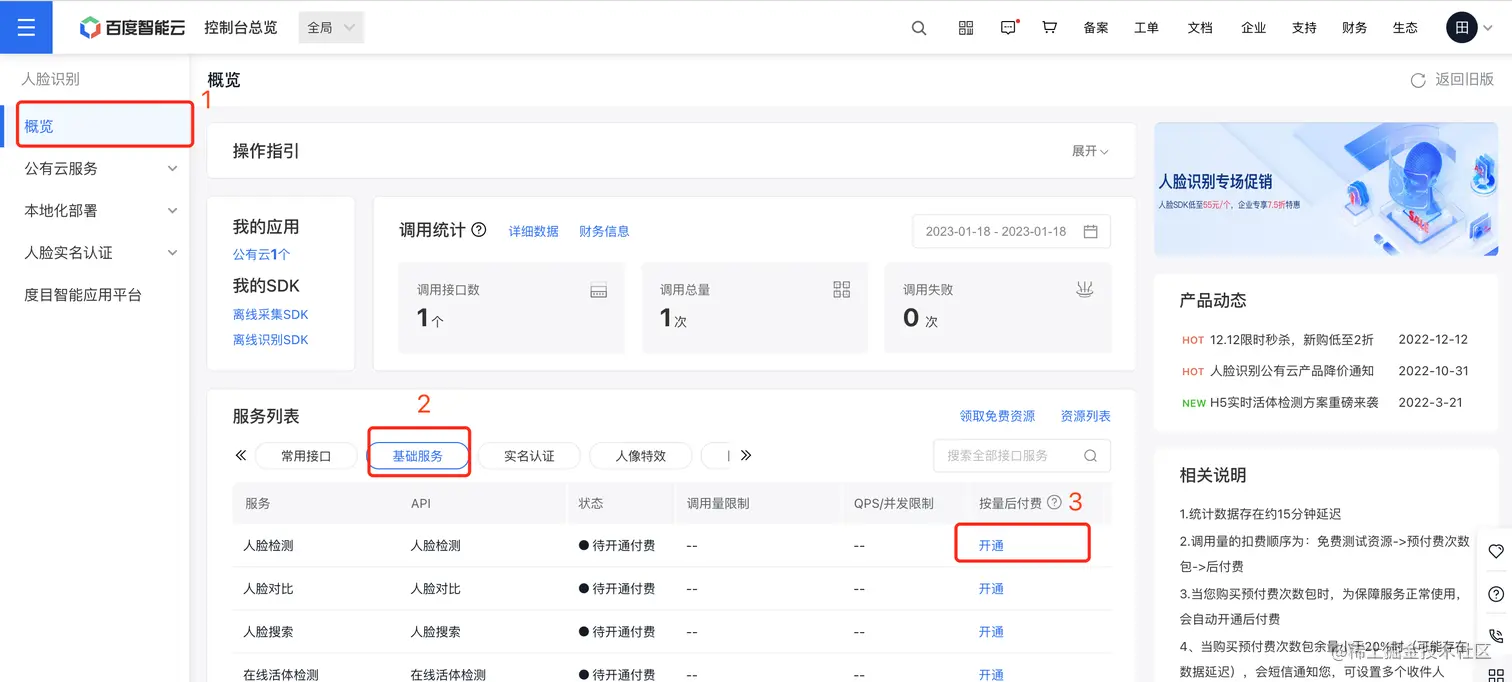1512x682 pixels.
Task: Click the phone contact floating icon
Action: [1496, 636]
